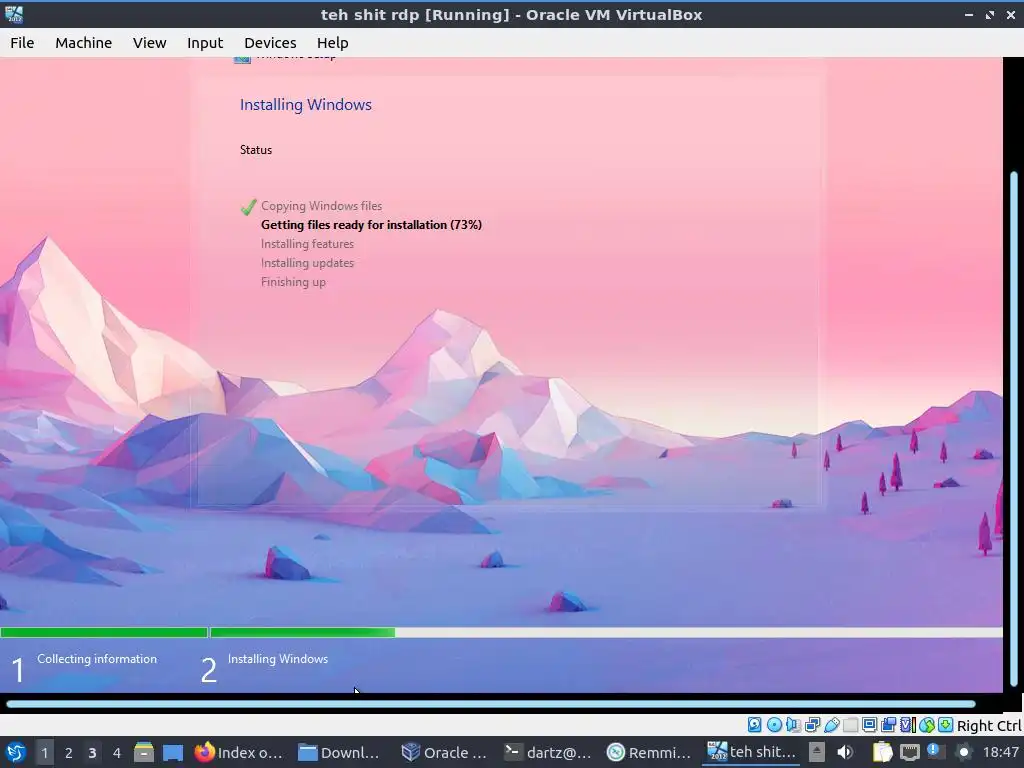Click the 18:47 clock in panel
This screenshot has width=1024, height=768.
coord(1000,752)
